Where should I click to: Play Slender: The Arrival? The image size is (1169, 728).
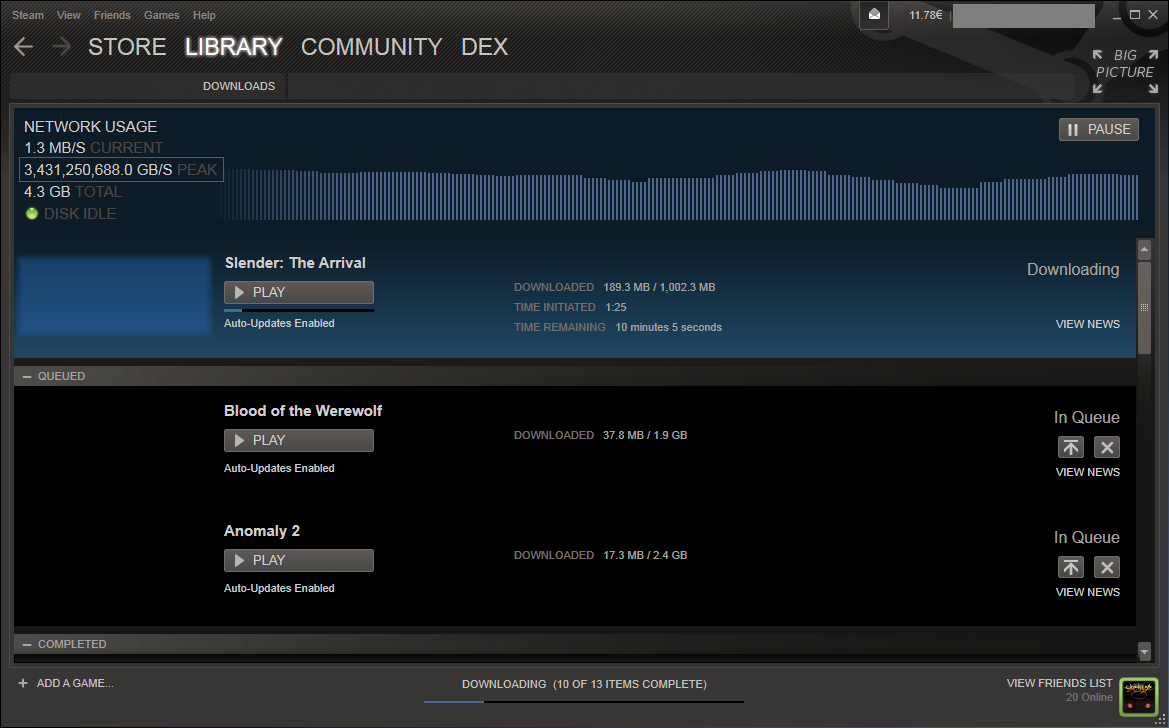(x=299, y=292)
